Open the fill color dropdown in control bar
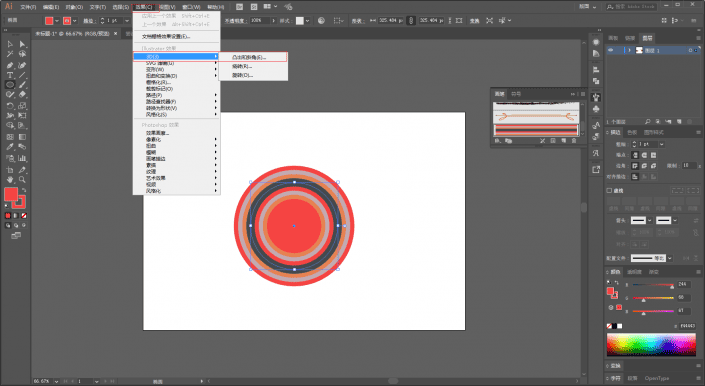The height and width of the screenshot is (386, 705). tap(57, 21)
